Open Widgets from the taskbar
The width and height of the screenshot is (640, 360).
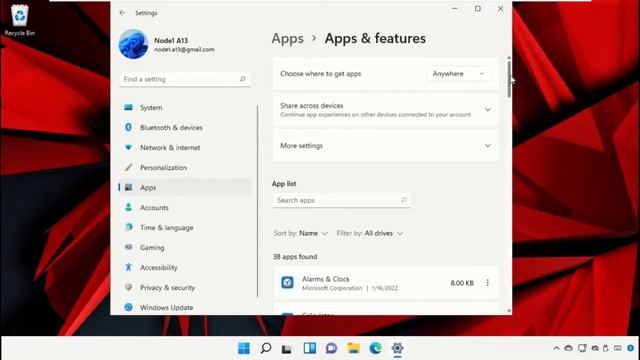click(x=310, y=348)
